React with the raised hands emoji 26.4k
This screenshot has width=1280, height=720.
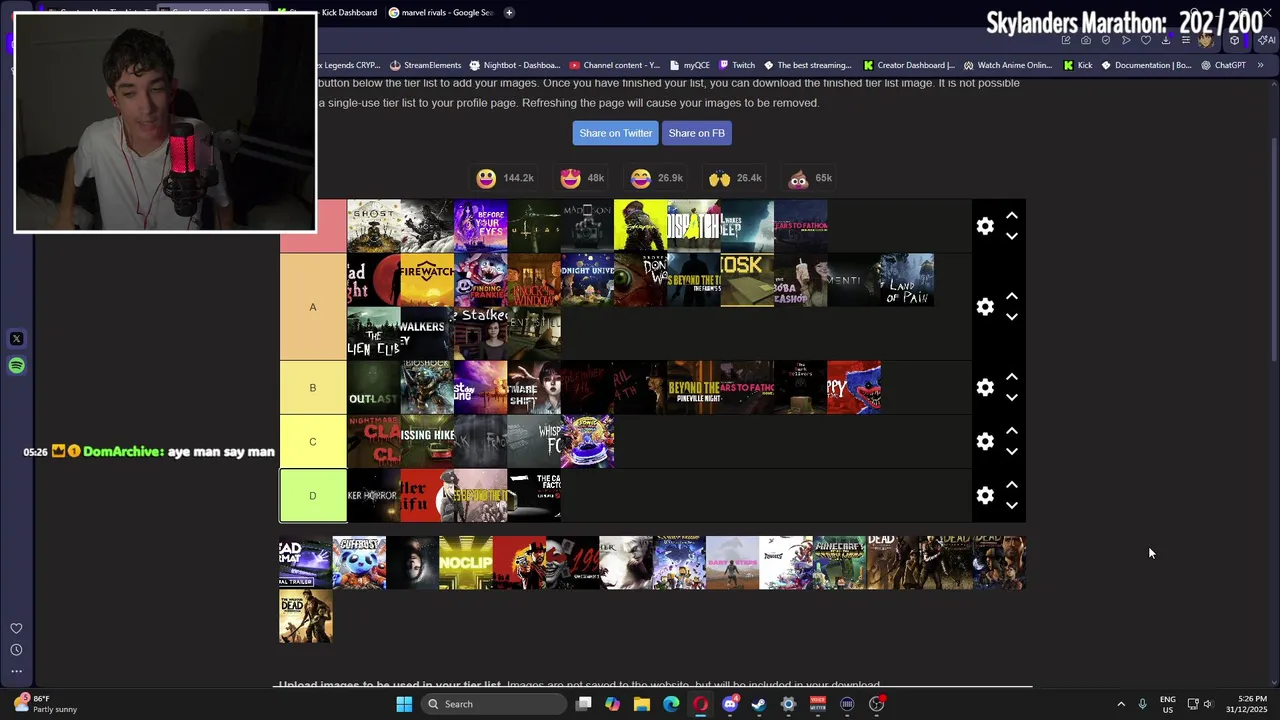(735, 178)
